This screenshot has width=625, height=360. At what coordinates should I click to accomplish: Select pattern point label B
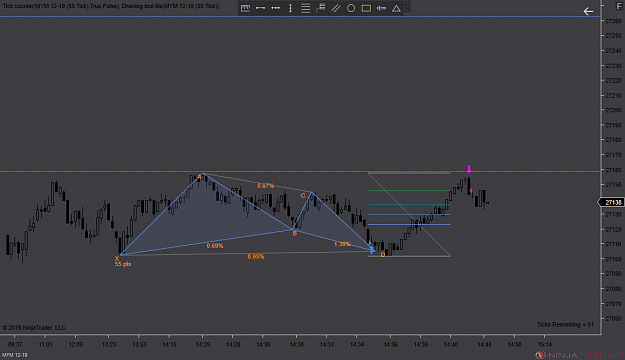pyautogui.click(x=295, y=233)
